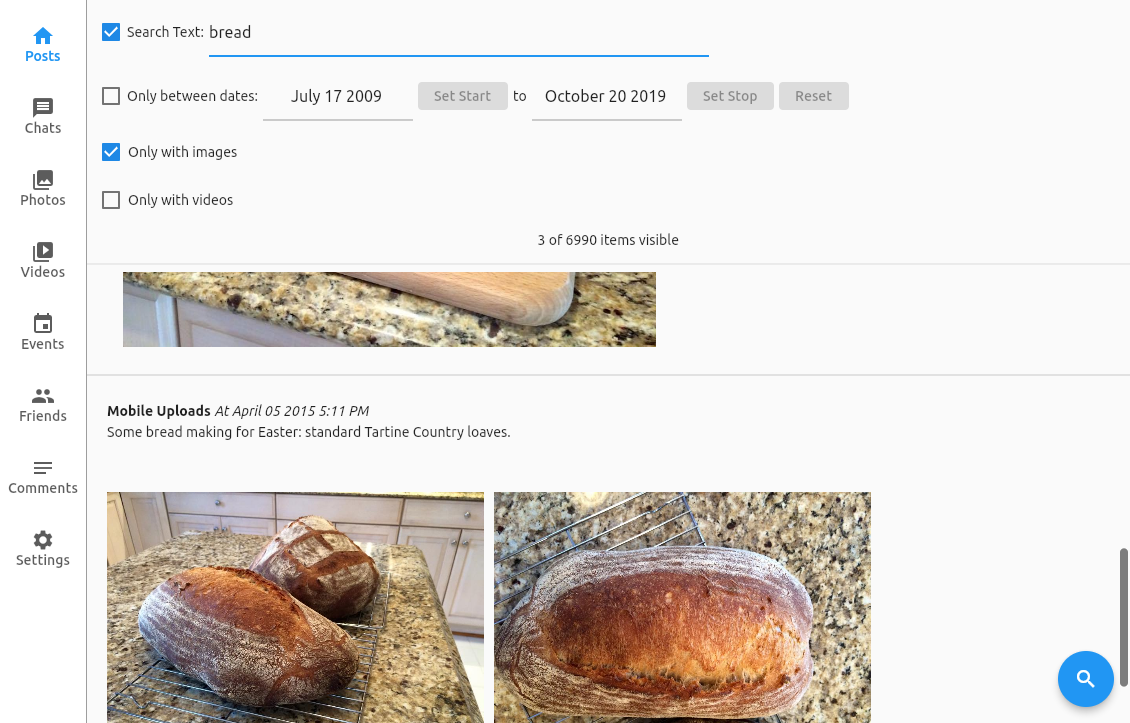Open Settings gear icon

(43, 540)
